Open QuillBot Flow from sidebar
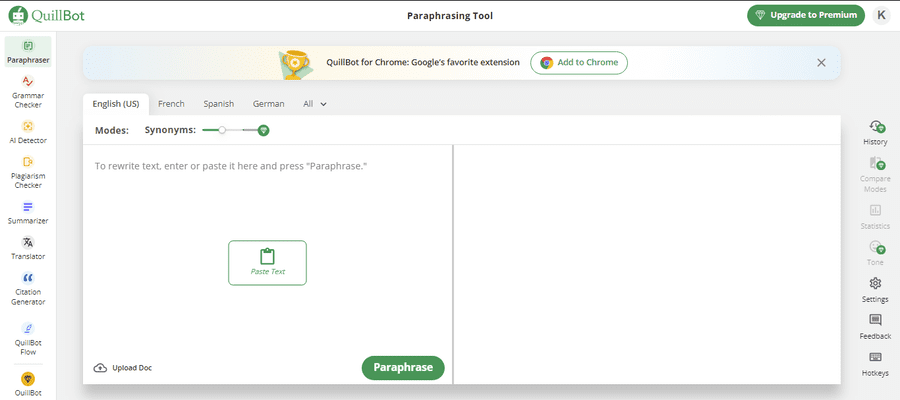The height and width of the screenshot is (400, 900). pyautogui.click(x=28, y=339)
